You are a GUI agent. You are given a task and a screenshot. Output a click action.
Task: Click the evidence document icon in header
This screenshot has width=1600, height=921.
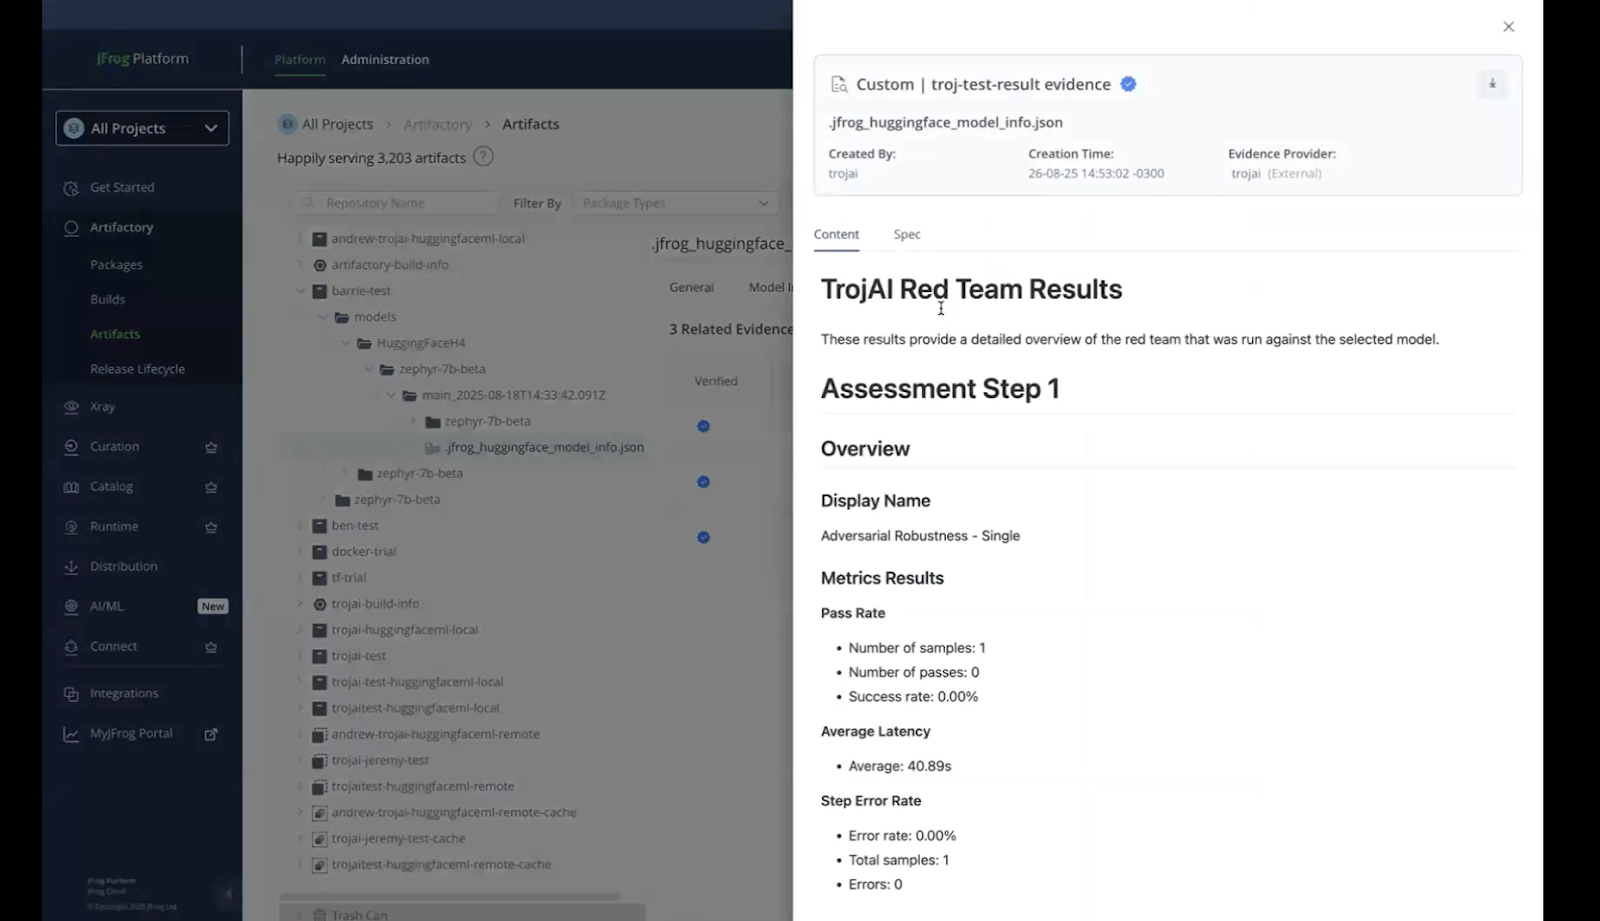pos(839,84)
